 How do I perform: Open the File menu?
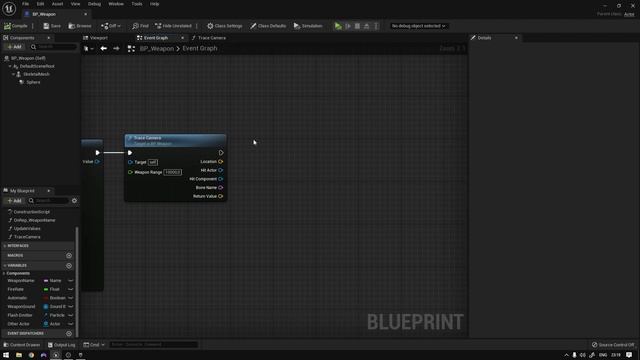coord(25,4)
